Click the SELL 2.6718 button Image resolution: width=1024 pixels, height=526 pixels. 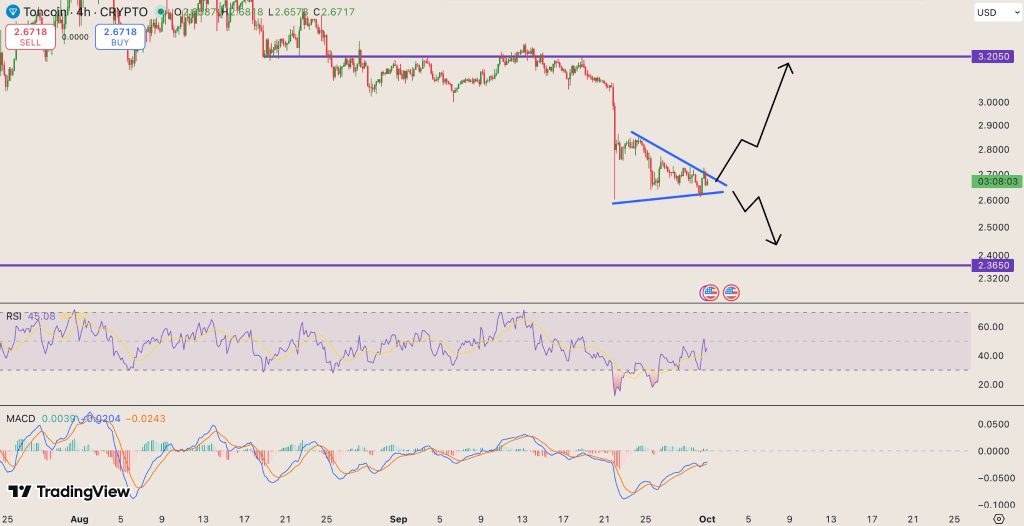[x=30, y=37]
